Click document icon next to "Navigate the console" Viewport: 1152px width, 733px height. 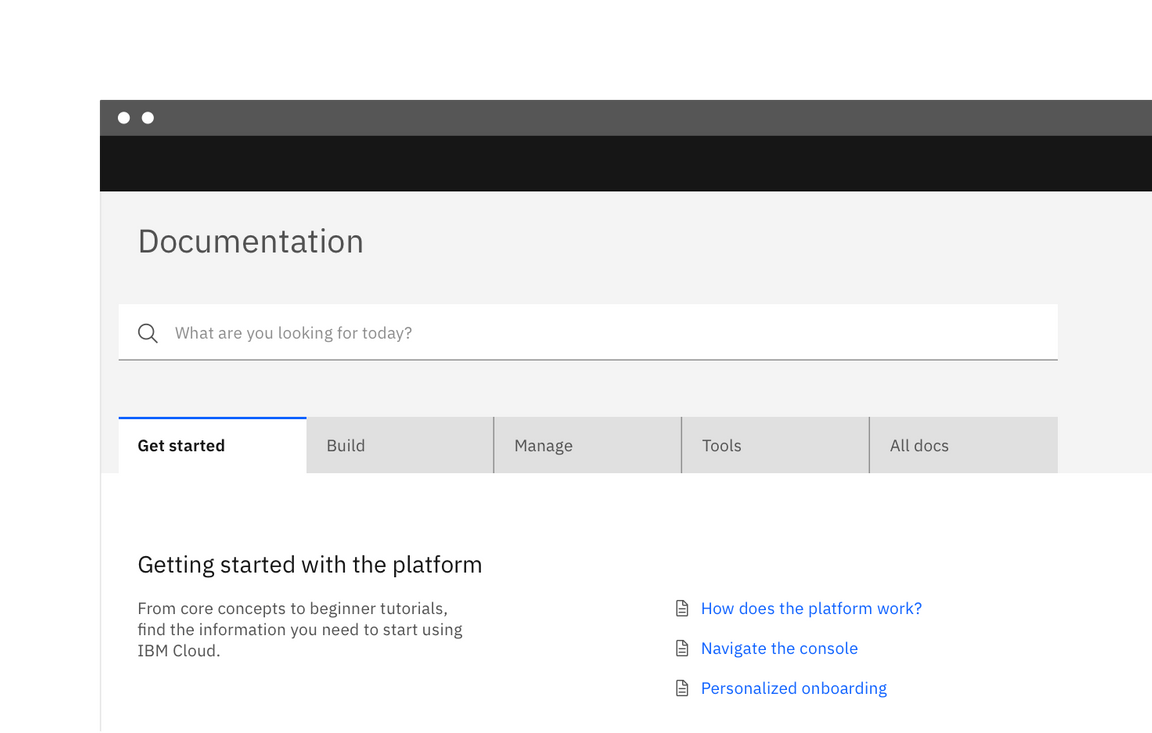[682, 647]
